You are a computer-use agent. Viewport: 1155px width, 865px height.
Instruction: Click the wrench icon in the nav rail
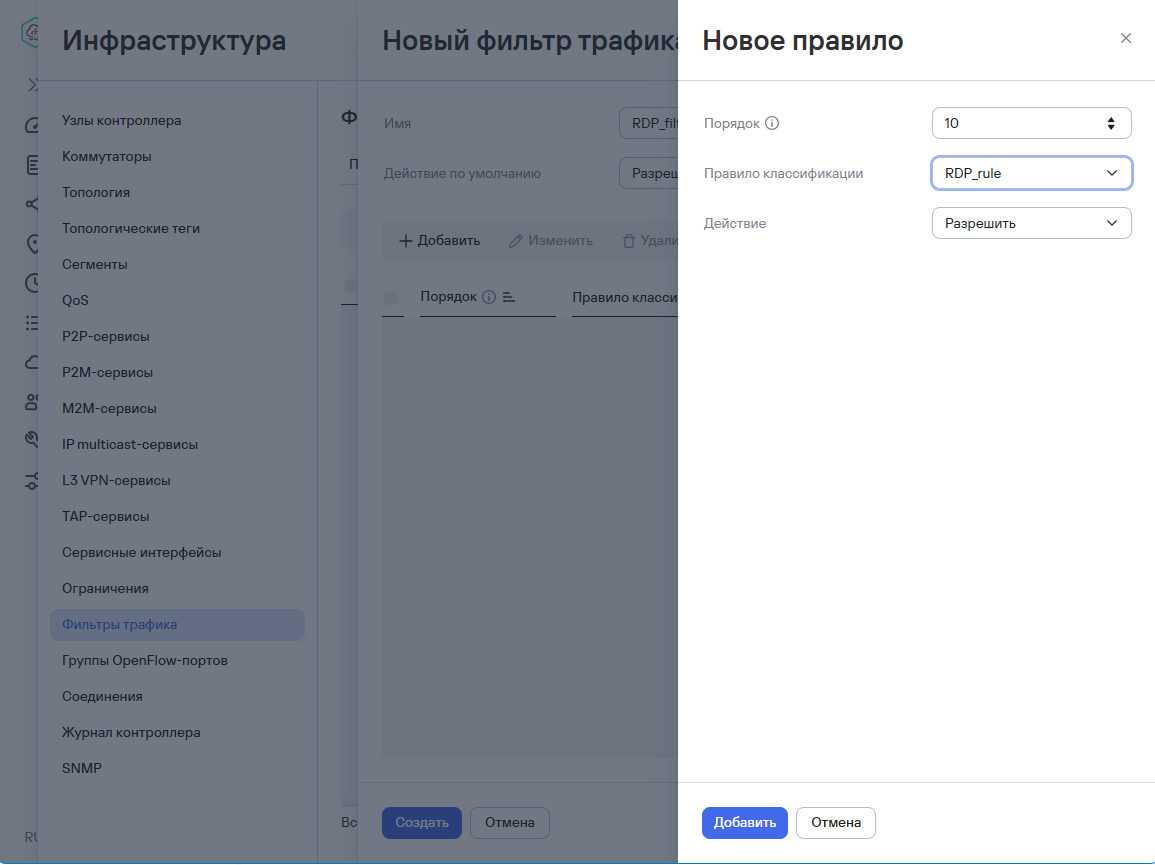pyautogui.click(x=32, y=441)
